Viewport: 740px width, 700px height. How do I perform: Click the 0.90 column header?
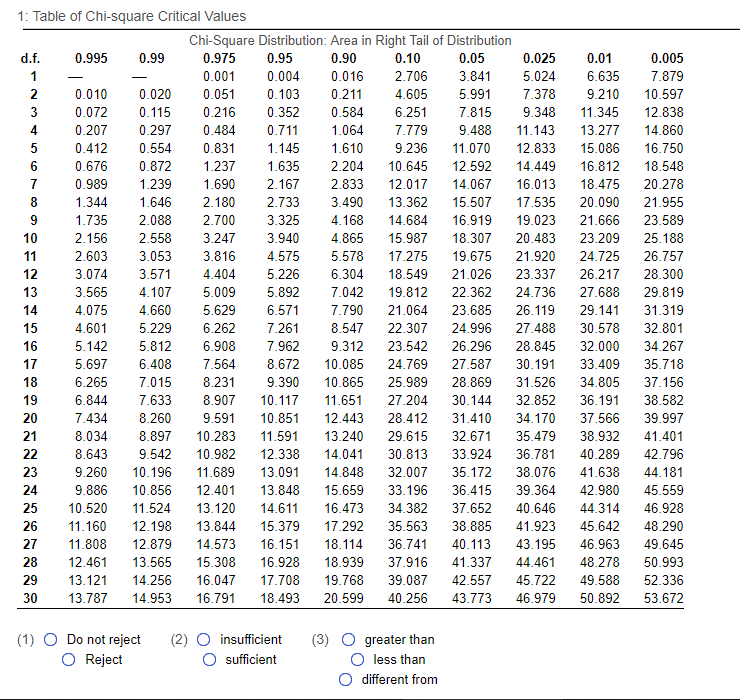[x=344, y=59]
